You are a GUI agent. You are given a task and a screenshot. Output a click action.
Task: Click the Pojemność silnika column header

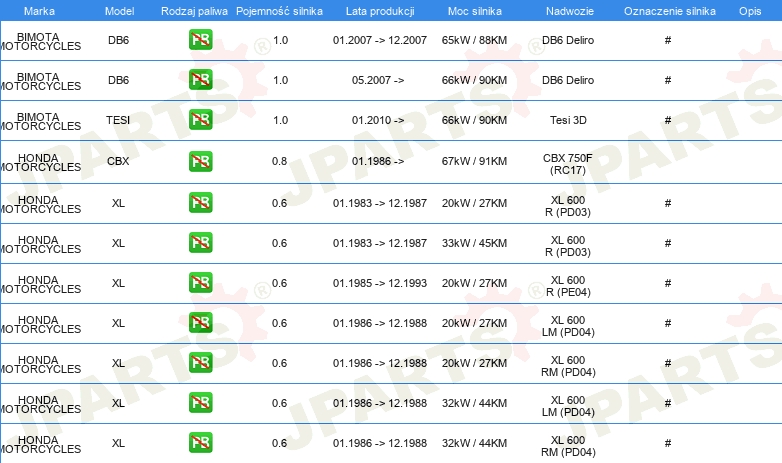[x=279, y=11]
